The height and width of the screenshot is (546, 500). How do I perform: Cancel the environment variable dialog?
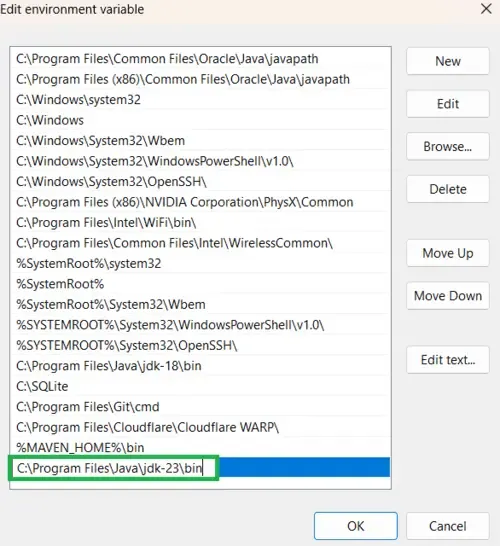[447, 526]
